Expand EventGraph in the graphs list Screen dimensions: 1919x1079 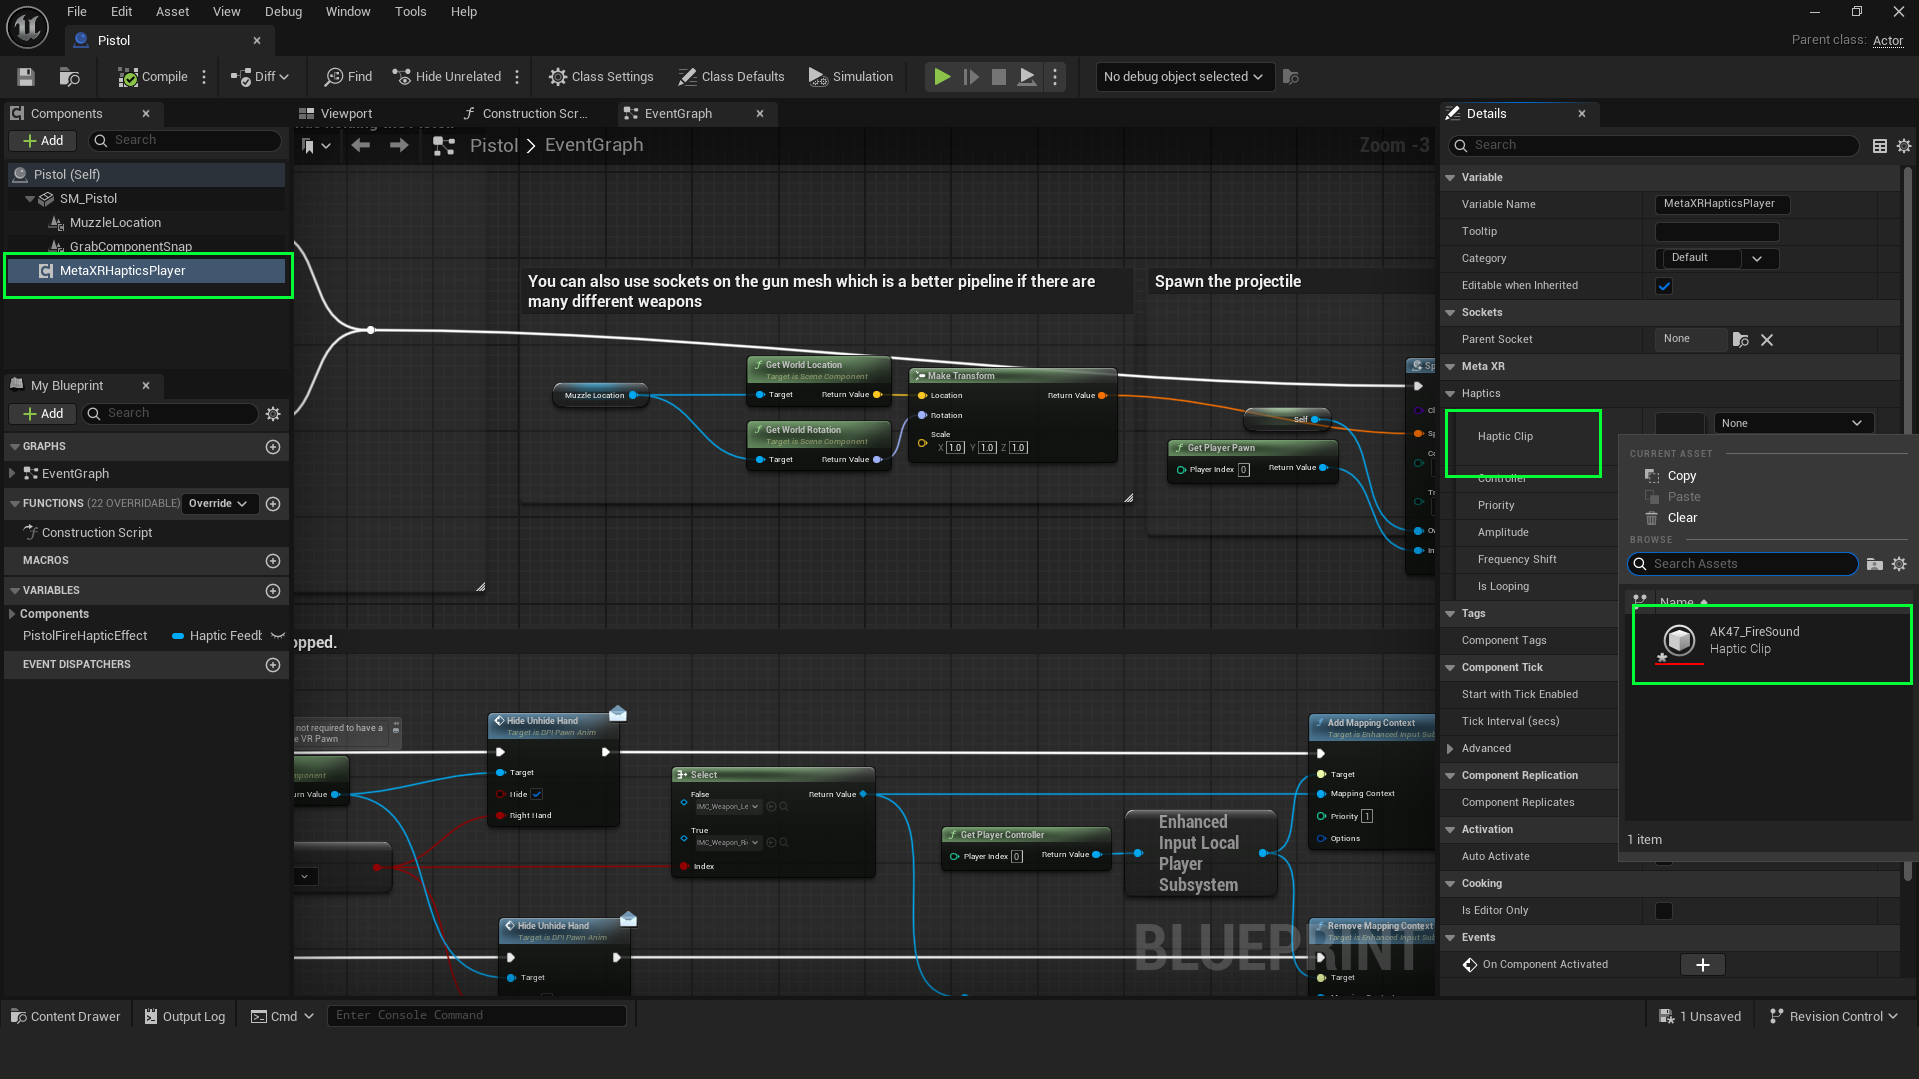[x=12, y=474]
